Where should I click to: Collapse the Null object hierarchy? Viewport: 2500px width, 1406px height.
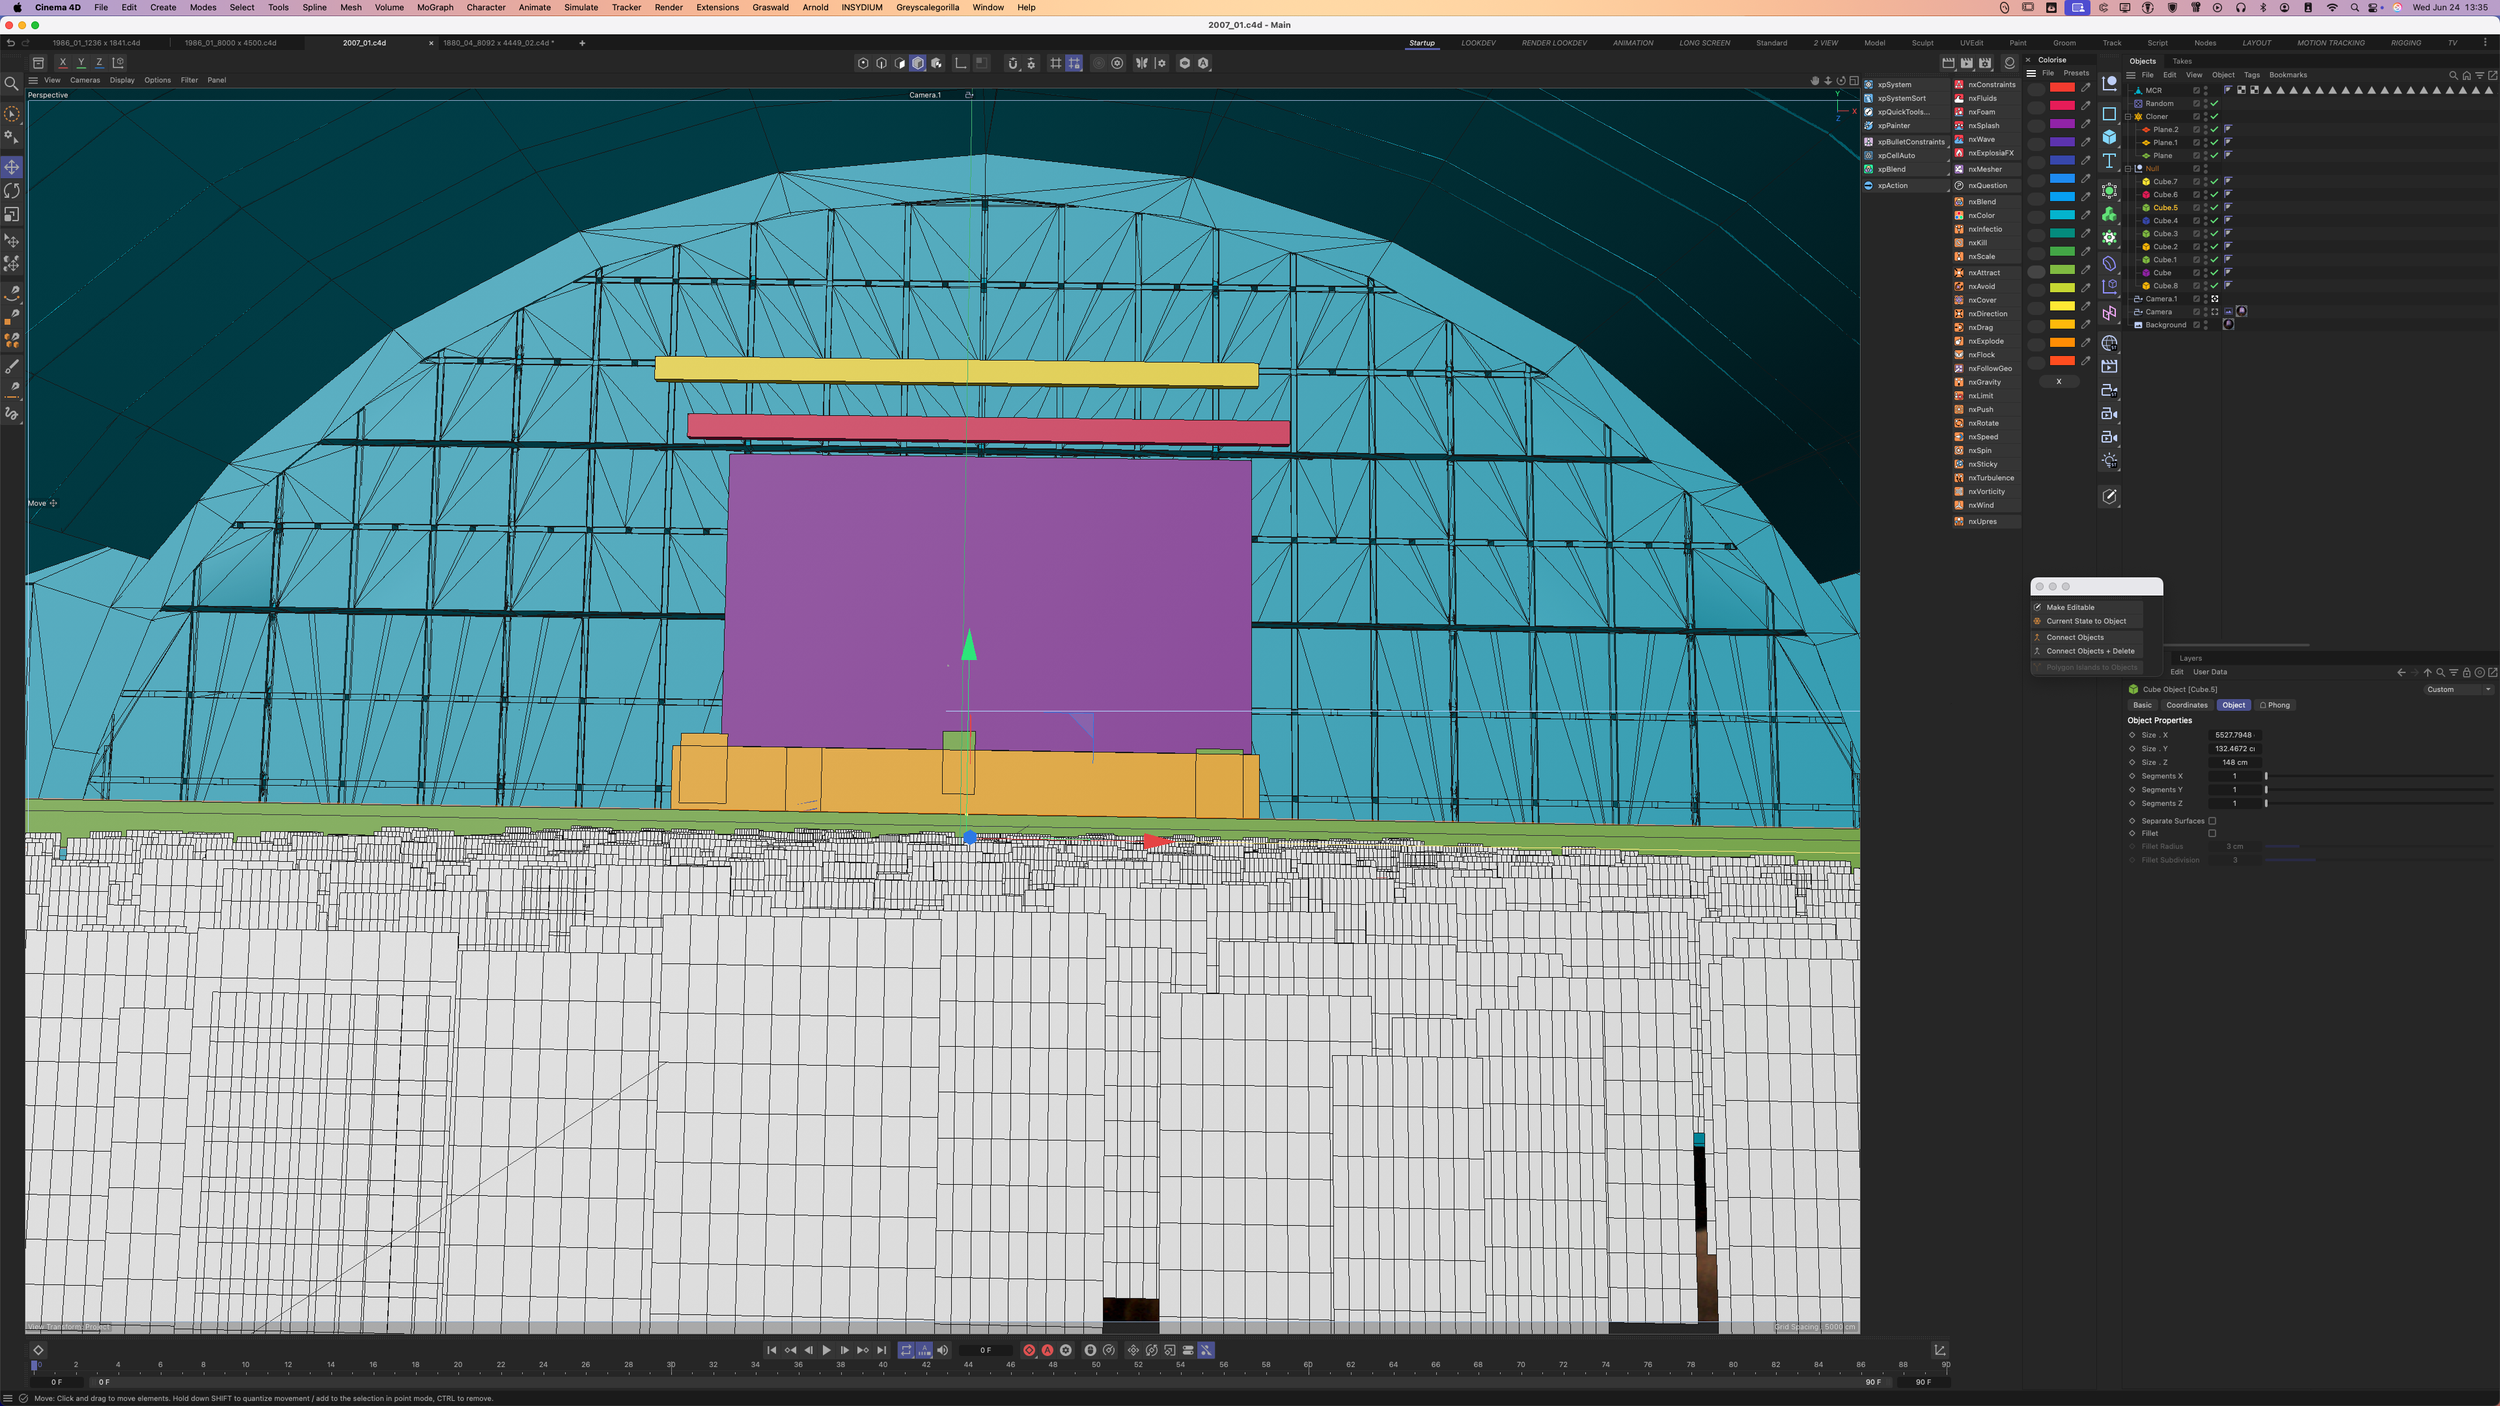click(x=2128, y=169)
